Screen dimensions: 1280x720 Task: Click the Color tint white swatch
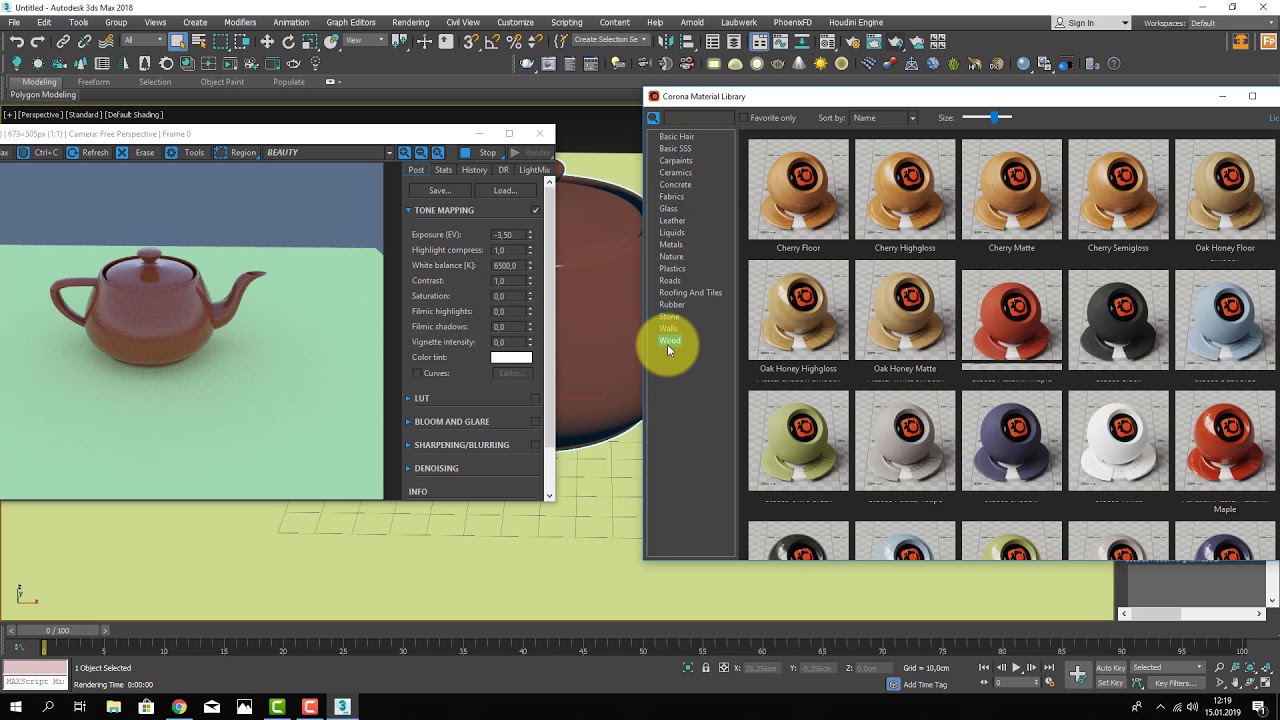(x=511, y=357)
